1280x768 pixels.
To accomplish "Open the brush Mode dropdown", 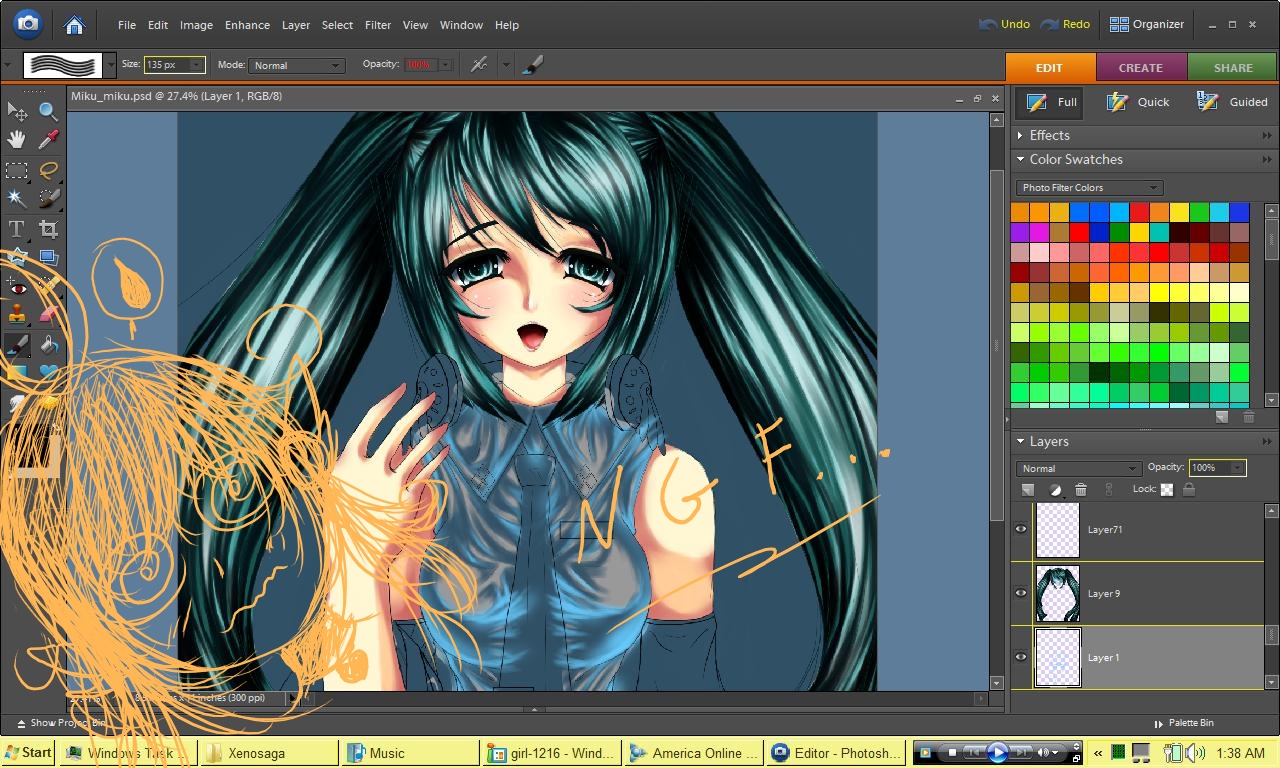I will click(296, 65).
